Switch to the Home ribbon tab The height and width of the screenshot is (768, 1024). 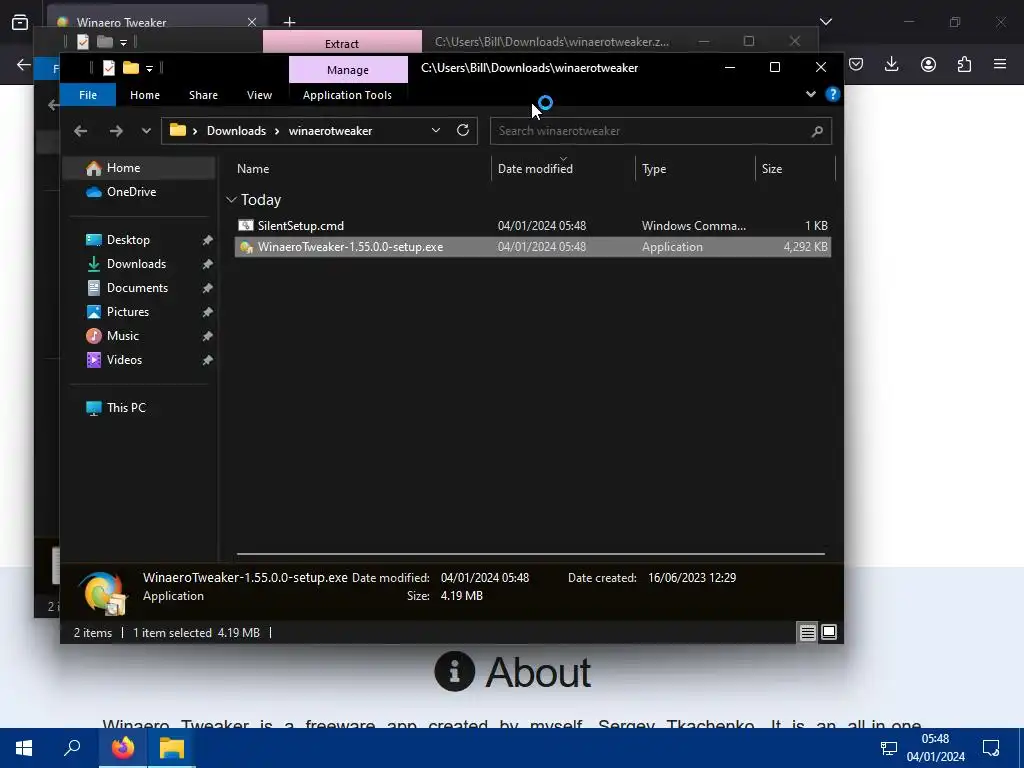(x=145, y=95)
